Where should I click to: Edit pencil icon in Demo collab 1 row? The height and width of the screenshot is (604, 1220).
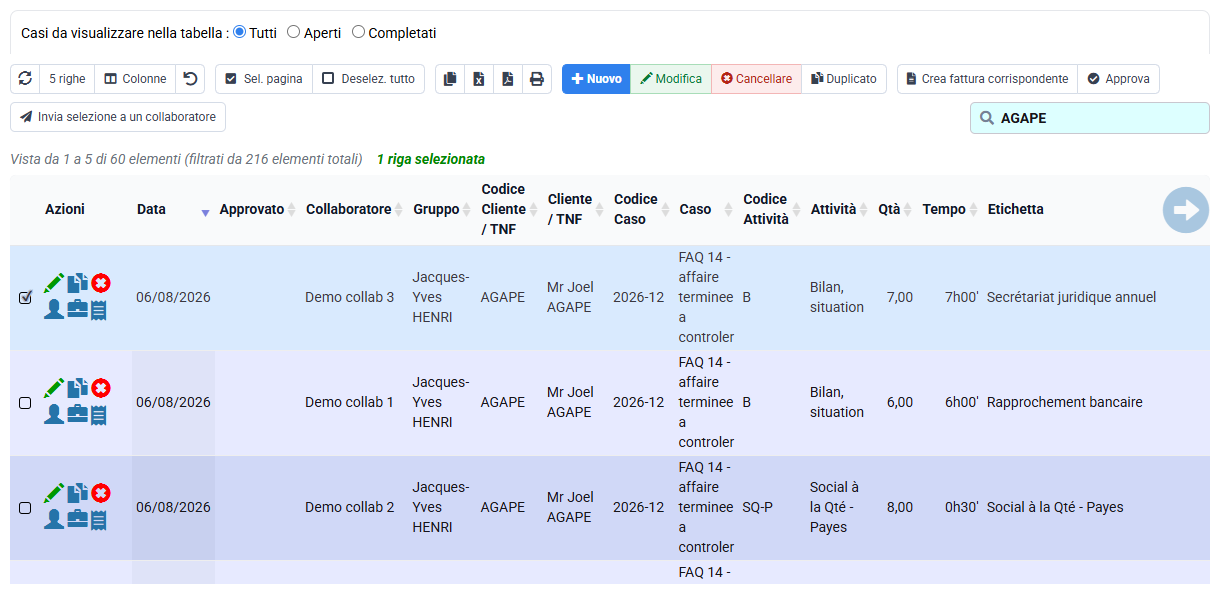click(x=54, y=388)
